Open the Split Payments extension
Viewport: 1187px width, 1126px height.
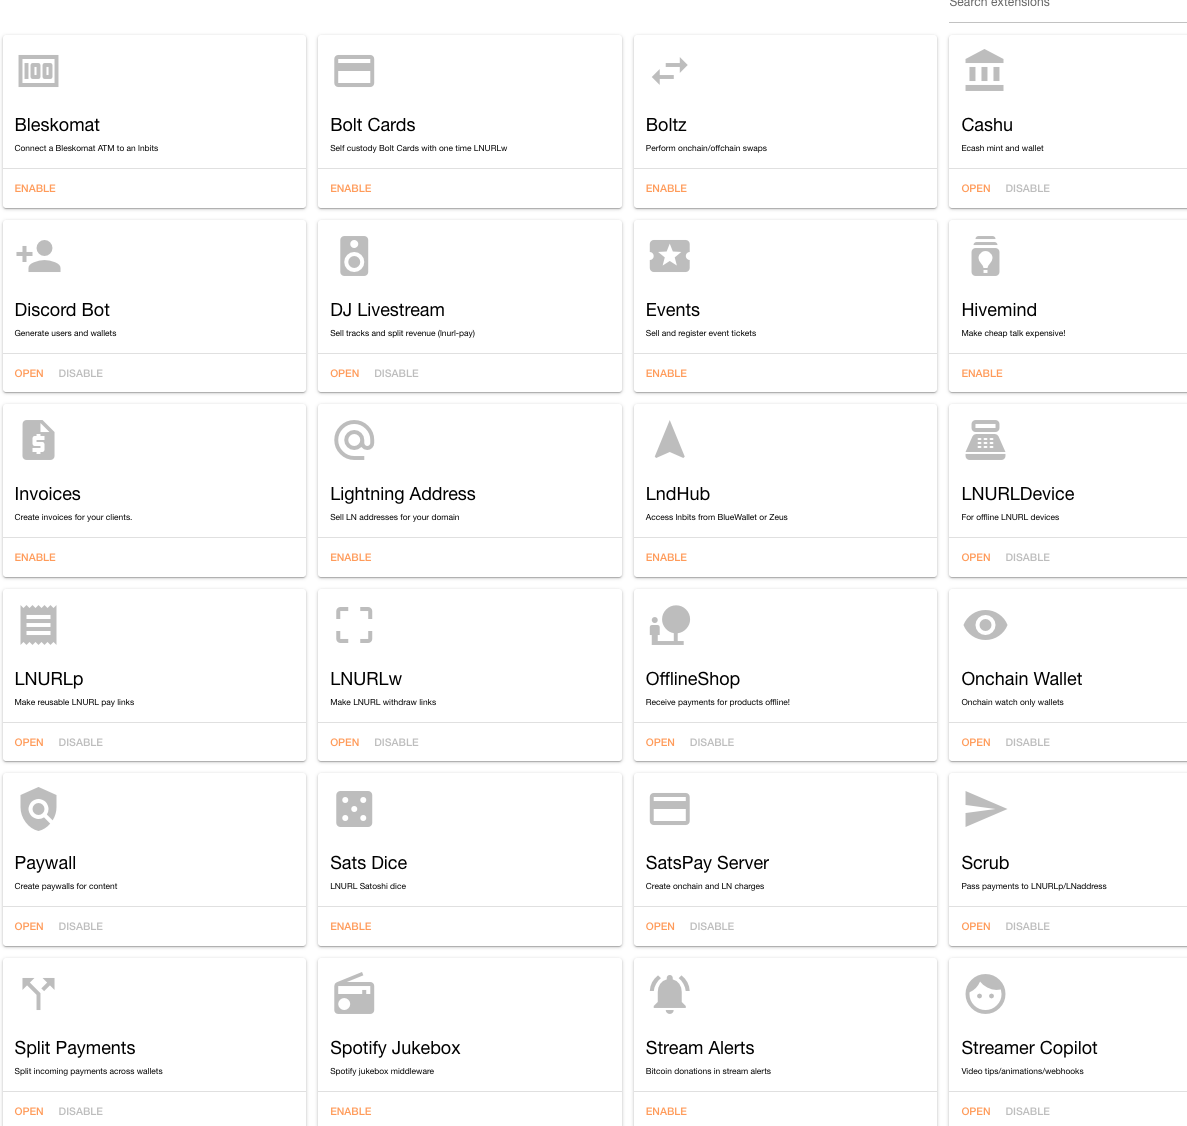coord(29,1111)
